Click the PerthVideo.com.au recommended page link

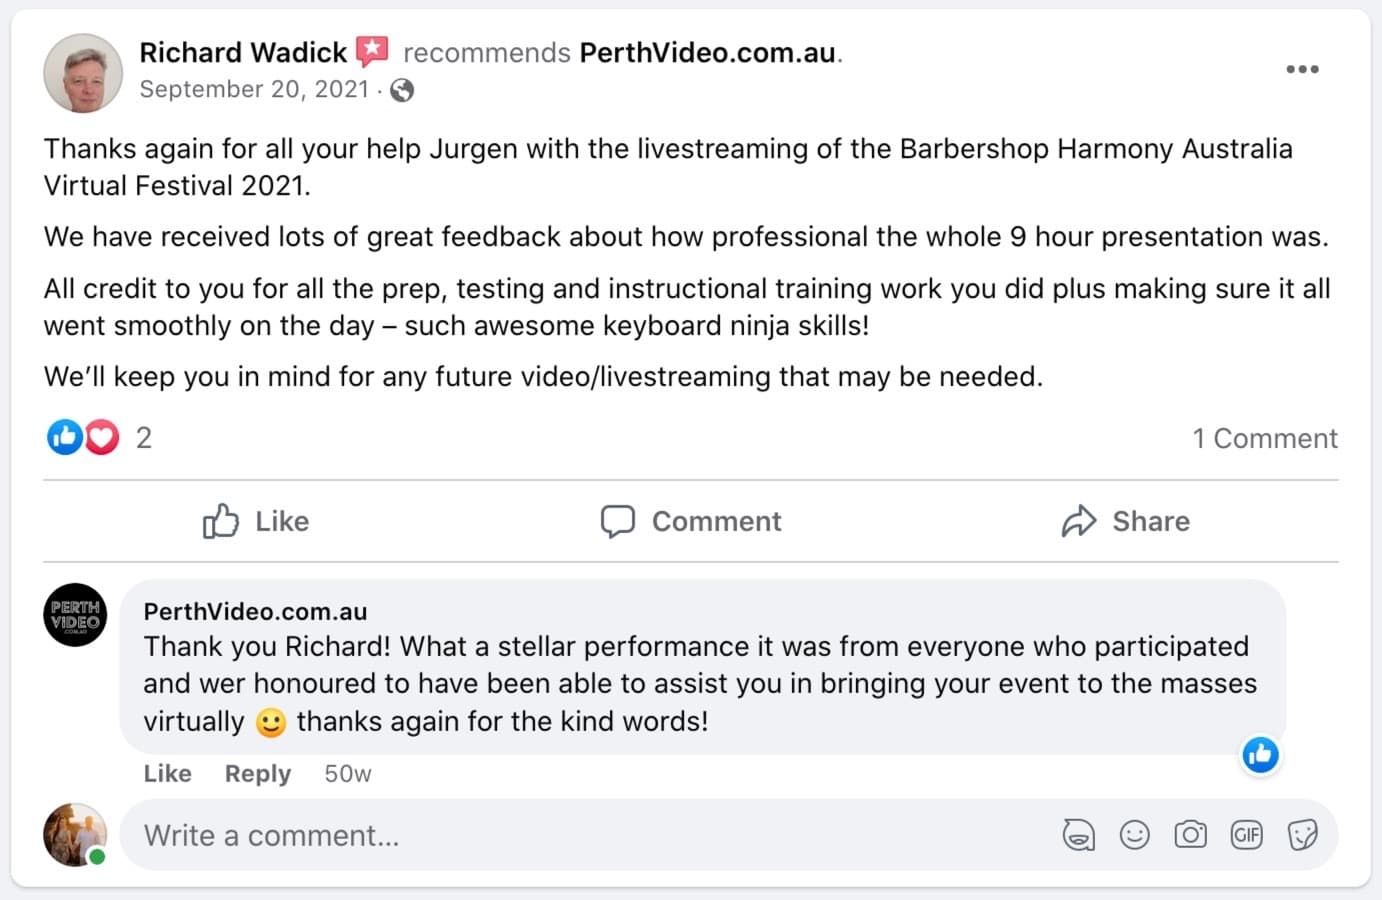(x=708, y=52)
